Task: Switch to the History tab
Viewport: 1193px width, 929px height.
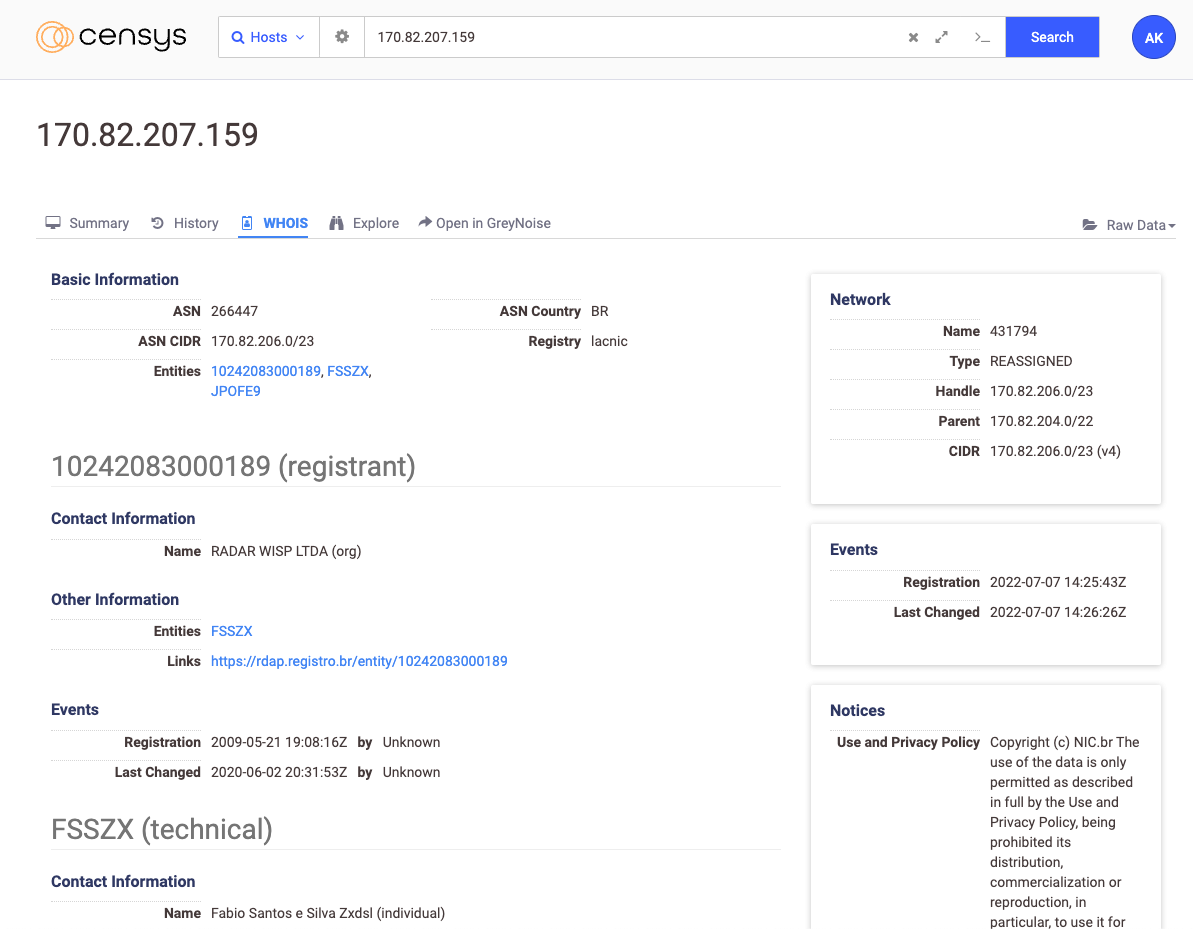Action: pyautogui.click(x=185, y=223)
